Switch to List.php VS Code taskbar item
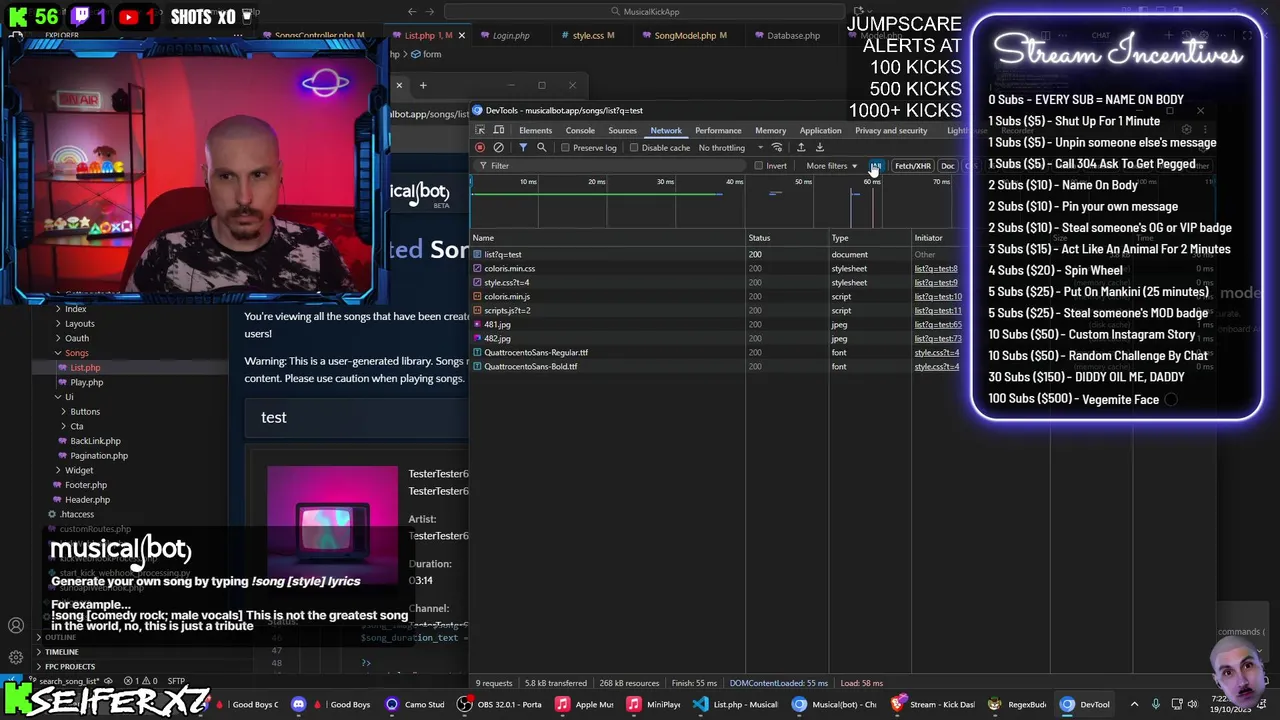This screenshot has height=720, width=1280. [x=735, y=704]
